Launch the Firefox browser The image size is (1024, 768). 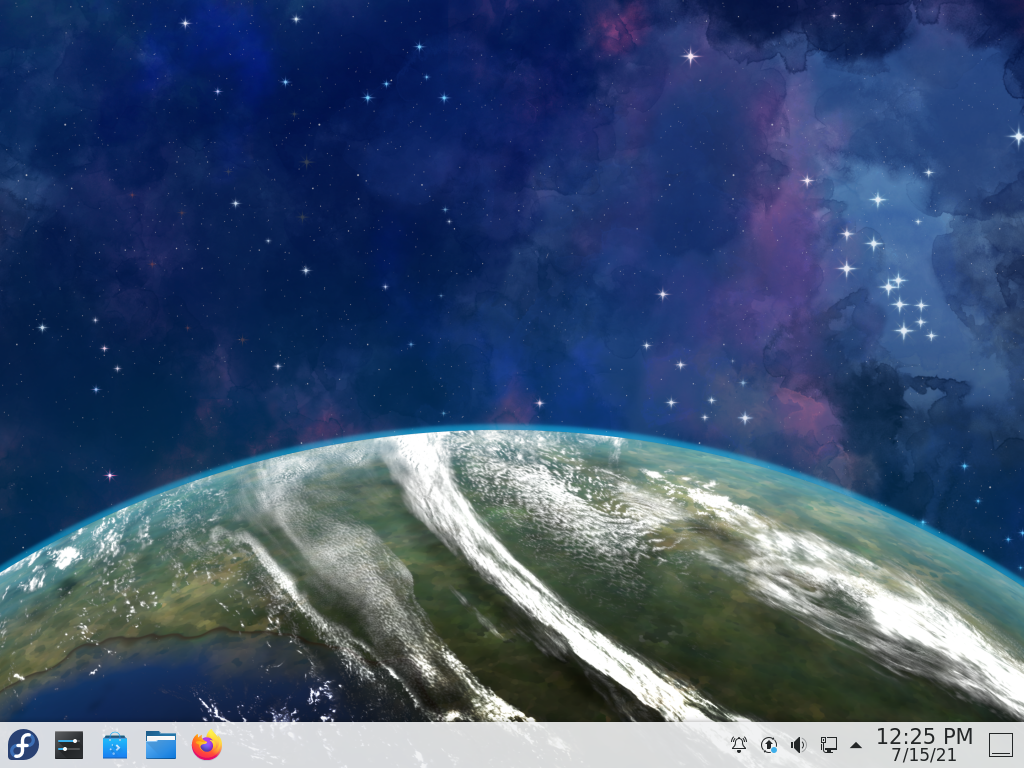206,745
